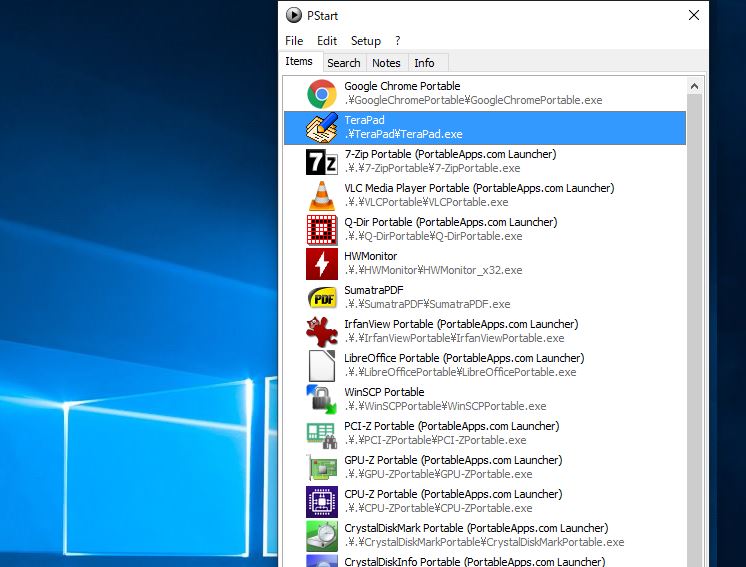
Task: Click the path ending VLCPortable.exe
Action: click(426, 202)
